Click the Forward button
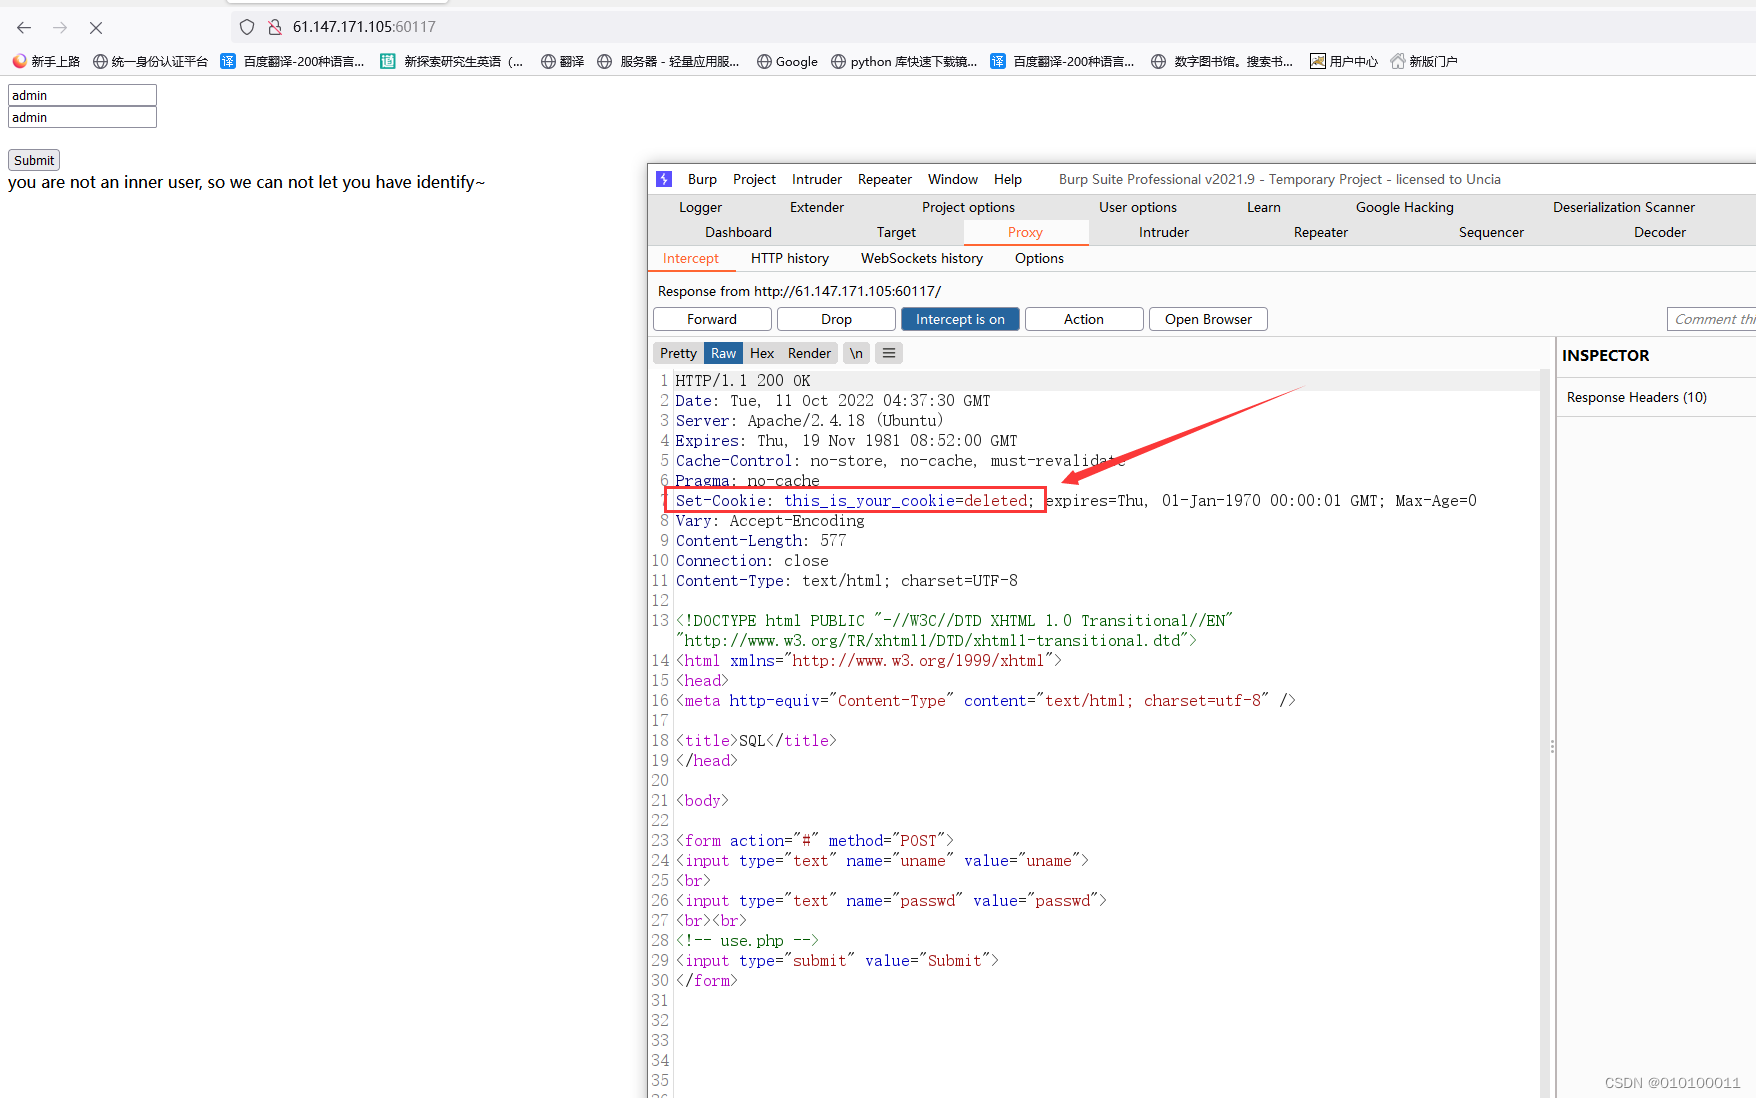Screen dimensions: 1756x1098 712,319
